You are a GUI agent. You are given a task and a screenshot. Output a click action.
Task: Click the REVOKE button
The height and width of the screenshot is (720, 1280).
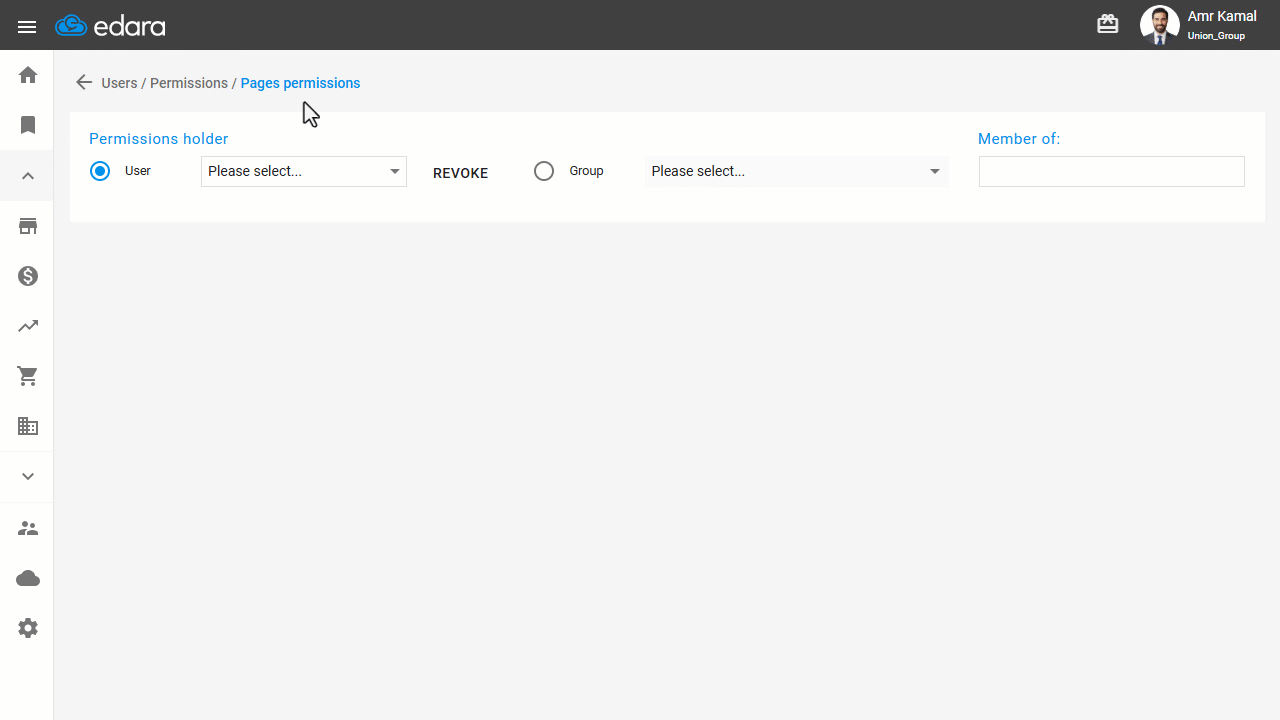pyautogui.click(x=461, y=173)
